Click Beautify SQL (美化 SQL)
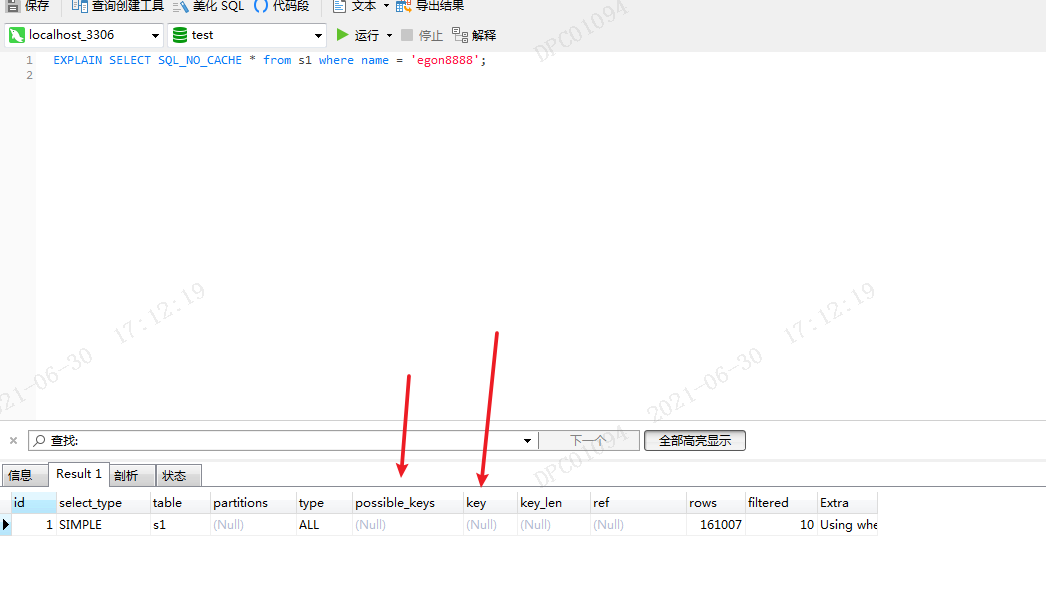The image size is (1046, 614). coord(208,6)
